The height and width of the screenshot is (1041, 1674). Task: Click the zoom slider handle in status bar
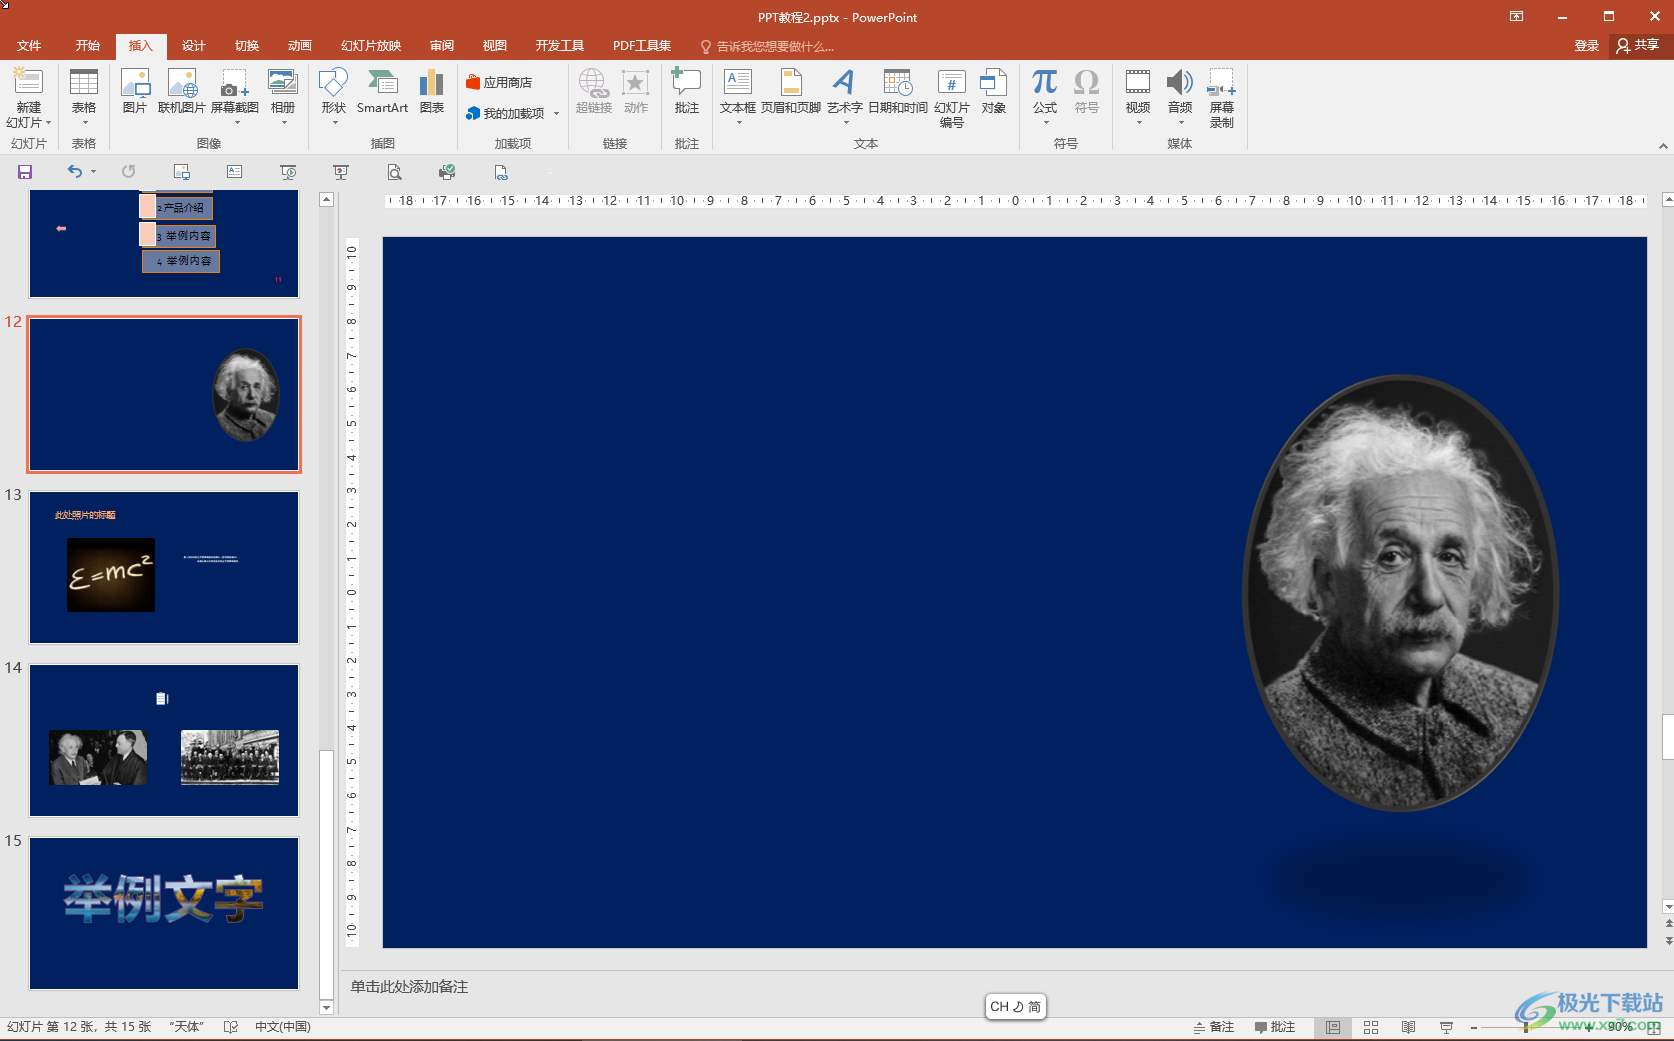1525,1027
